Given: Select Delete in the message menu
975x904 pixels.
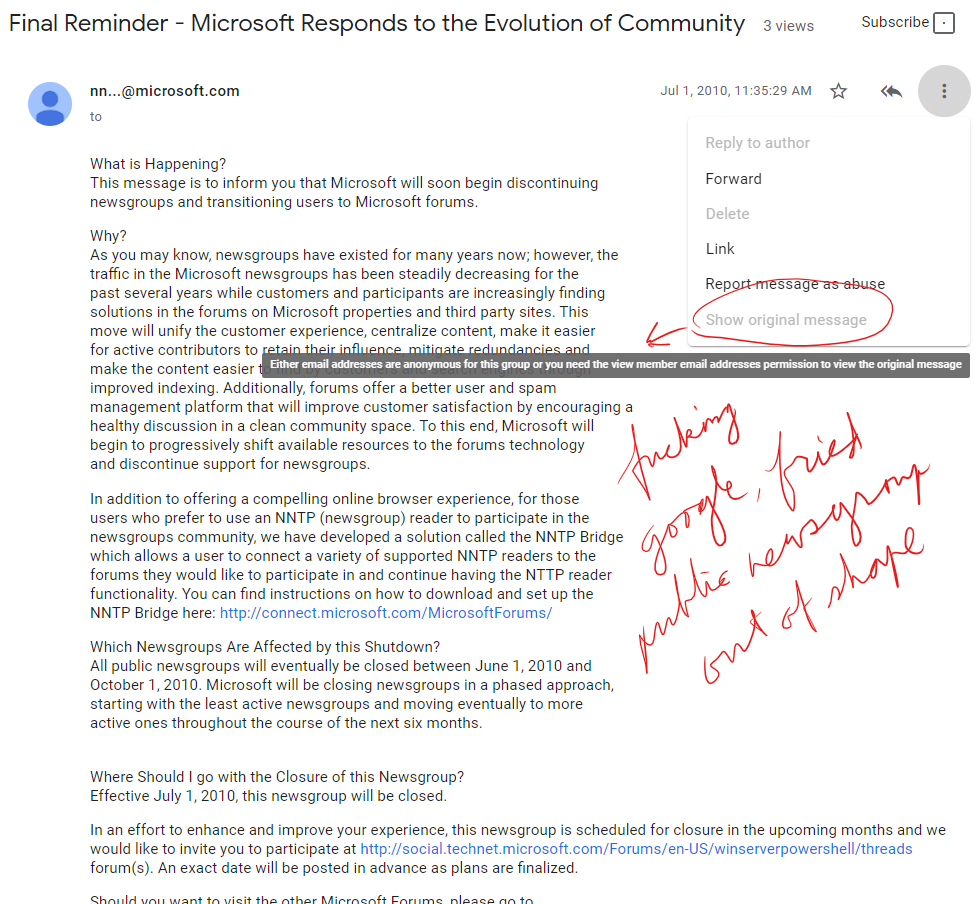Looking at the screenshot, I should coord(727,214).
